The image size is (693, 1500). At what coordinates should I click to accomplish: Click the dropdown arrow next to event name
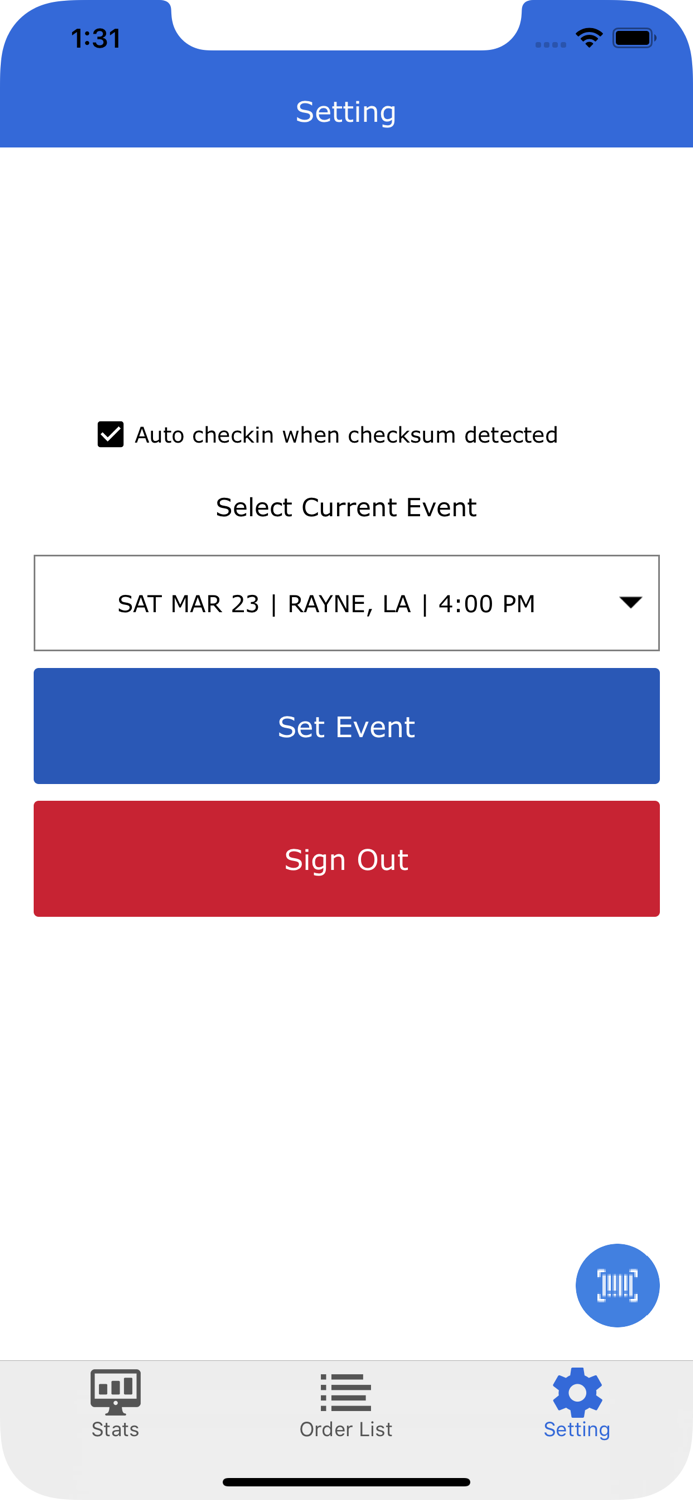tap(631, 603)
